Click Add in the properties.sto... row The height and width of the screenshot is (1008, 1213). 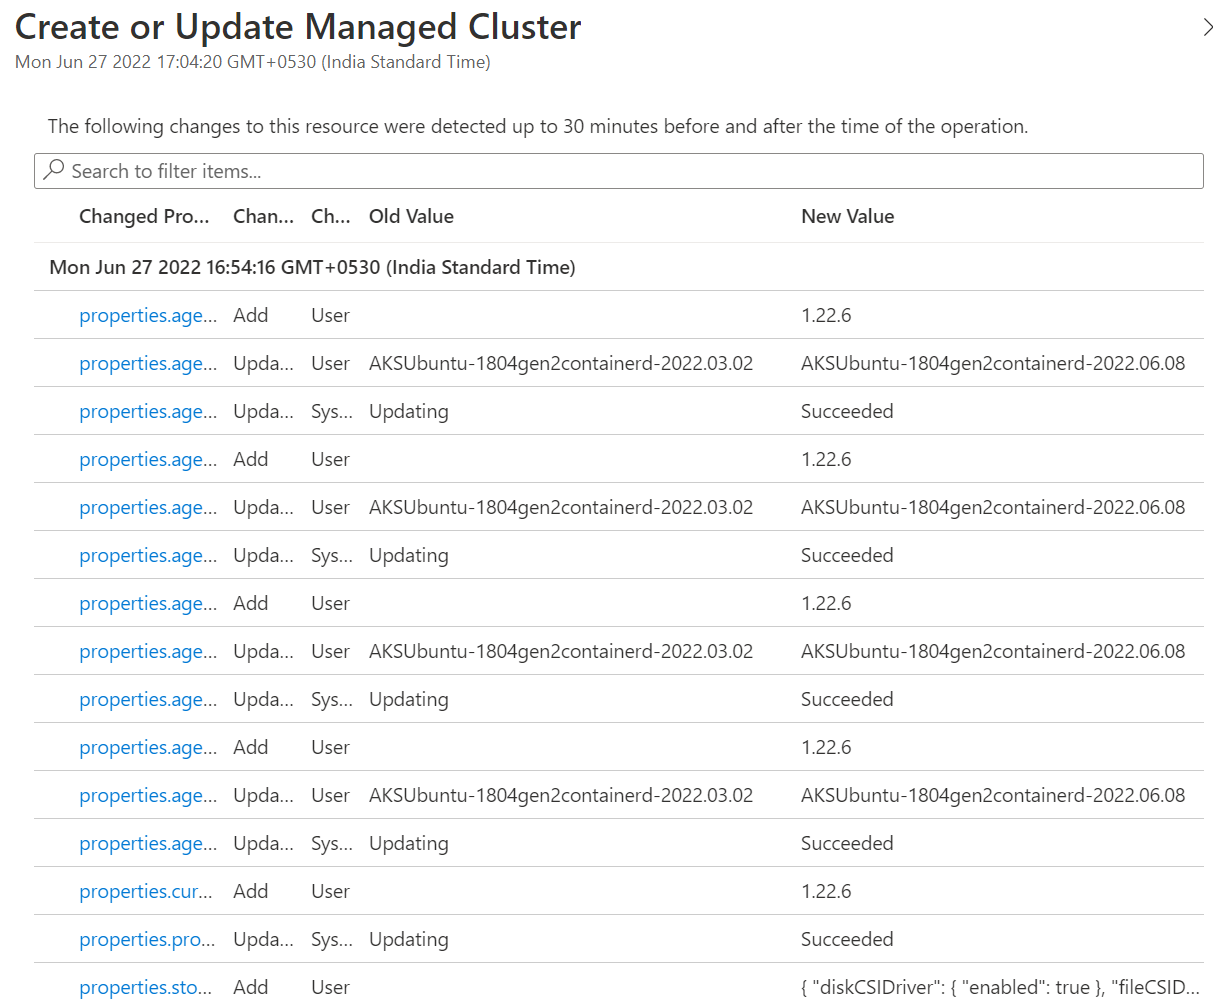[250, 987]
